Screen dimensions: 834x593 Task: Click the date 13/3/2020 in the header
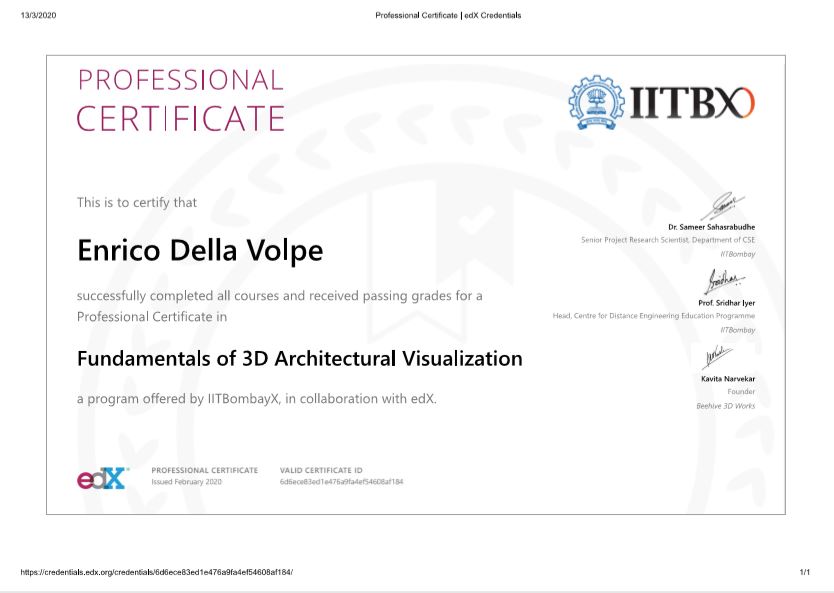tap(38, 15)
